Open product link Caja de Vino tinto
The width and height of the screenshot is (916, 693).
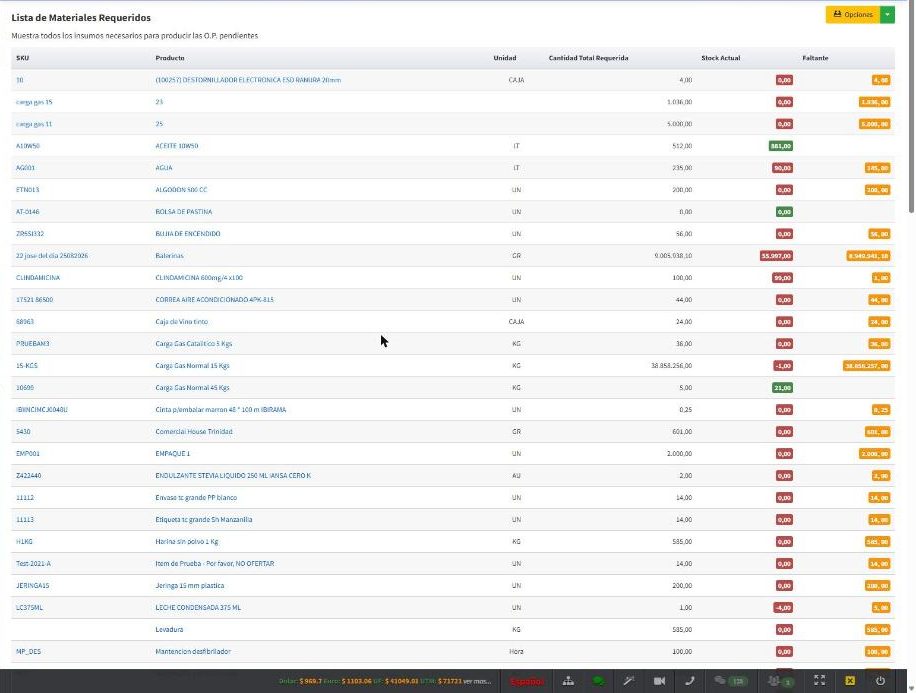click(x=182, y=322)
